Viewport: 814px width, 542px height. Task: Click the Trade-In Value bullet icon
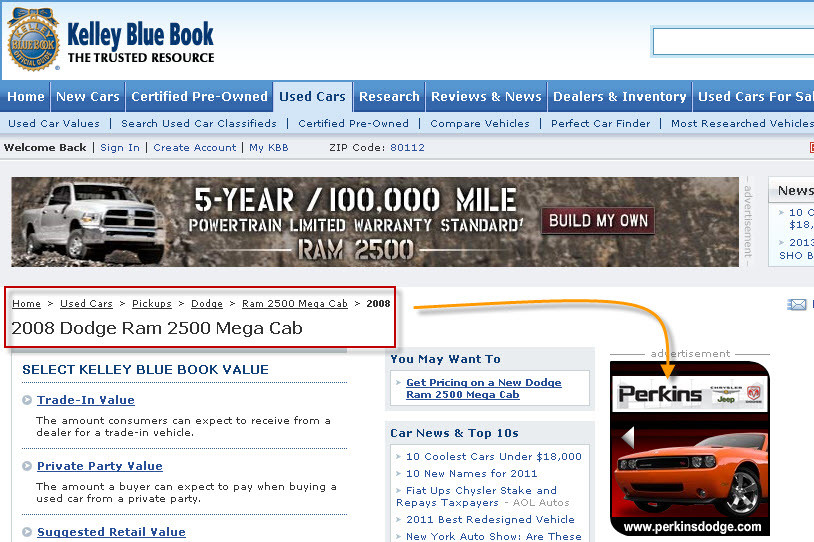tap(27, 400)
